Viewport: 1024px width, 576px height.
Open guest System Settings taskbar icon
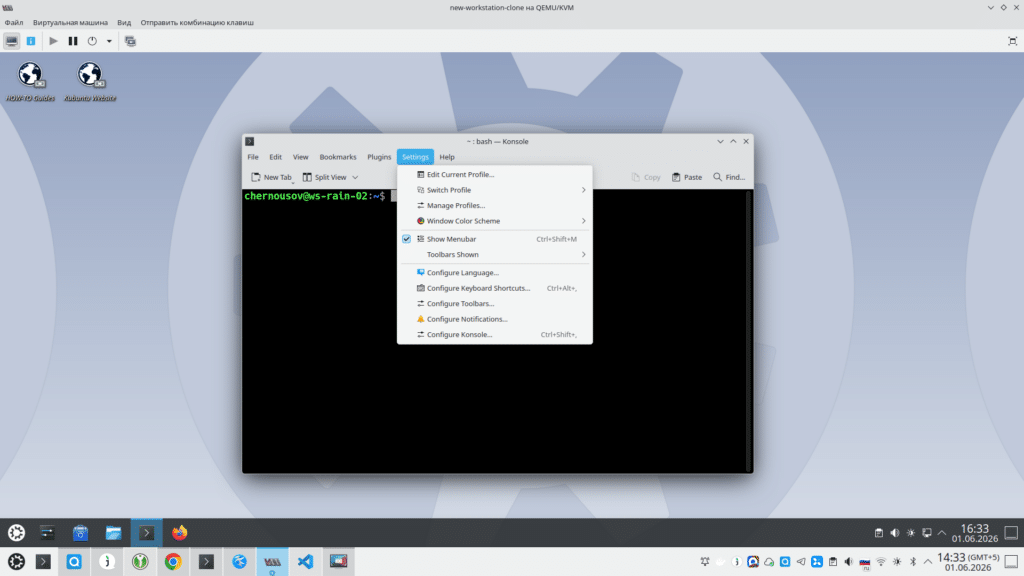coord(47,533)
